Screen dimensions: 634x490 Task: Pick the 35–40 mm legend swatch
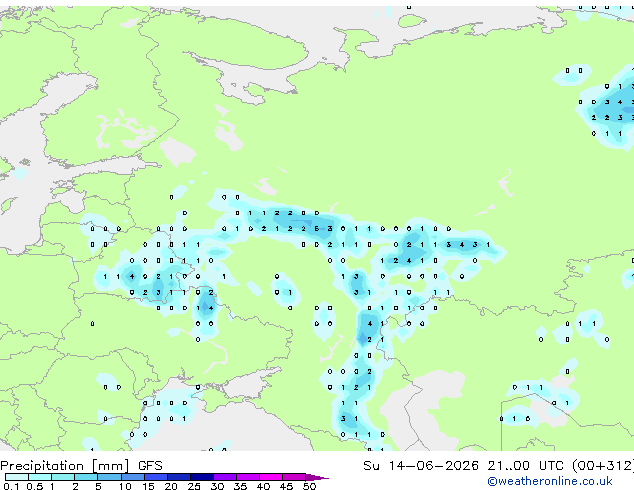[x=248, y=477]
